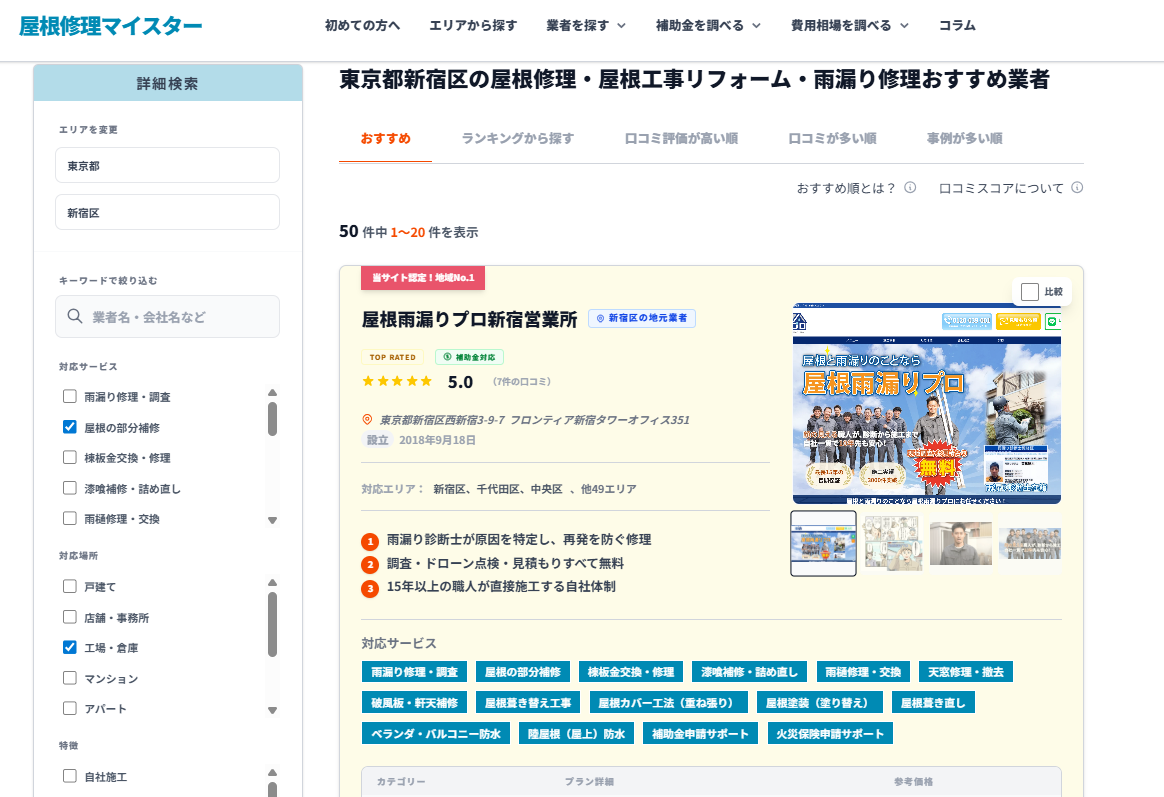Screen dimensions: 1164x797
Task: Uncheck the 屋根の部分補修 checkbox
Action: [x=70, y=427]
